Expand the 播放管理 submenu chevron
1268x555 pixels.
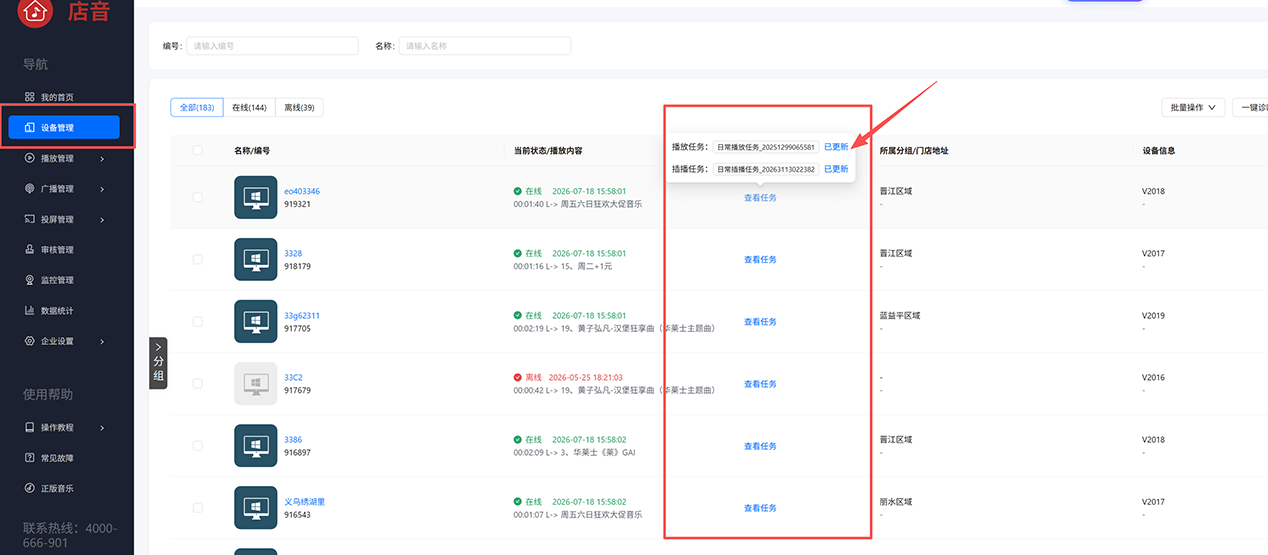click(x=102, y=158)
